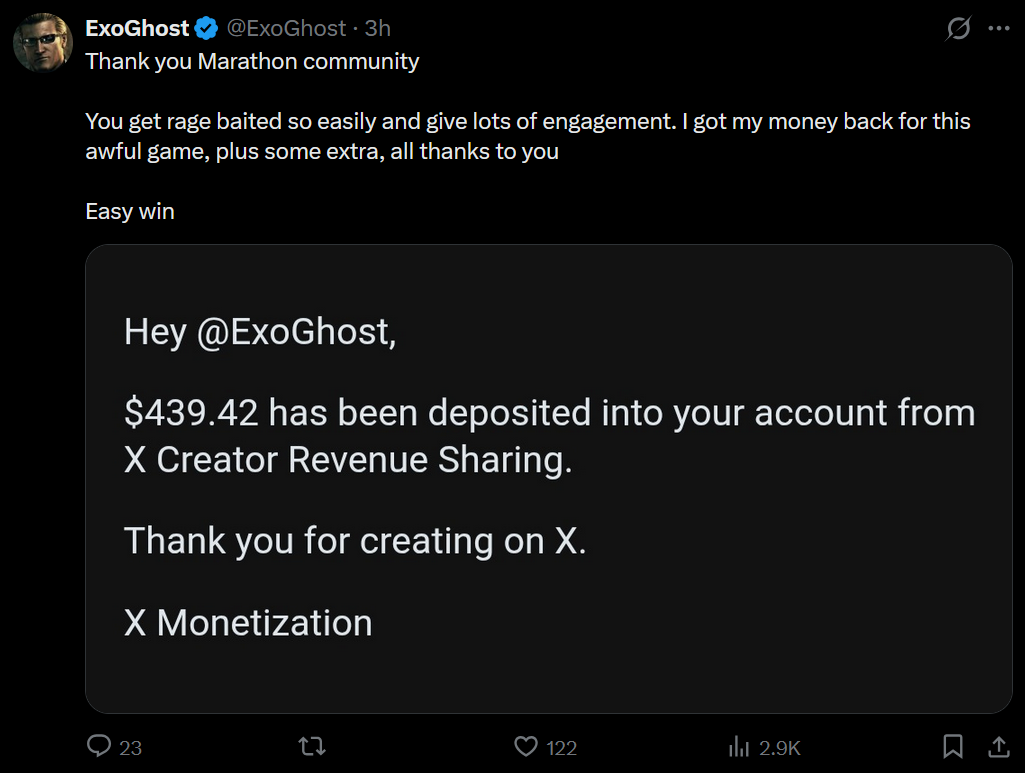Click the Grok slashed-circle icon
This screenshot has width=1025, height=773.
coord(958,28)
